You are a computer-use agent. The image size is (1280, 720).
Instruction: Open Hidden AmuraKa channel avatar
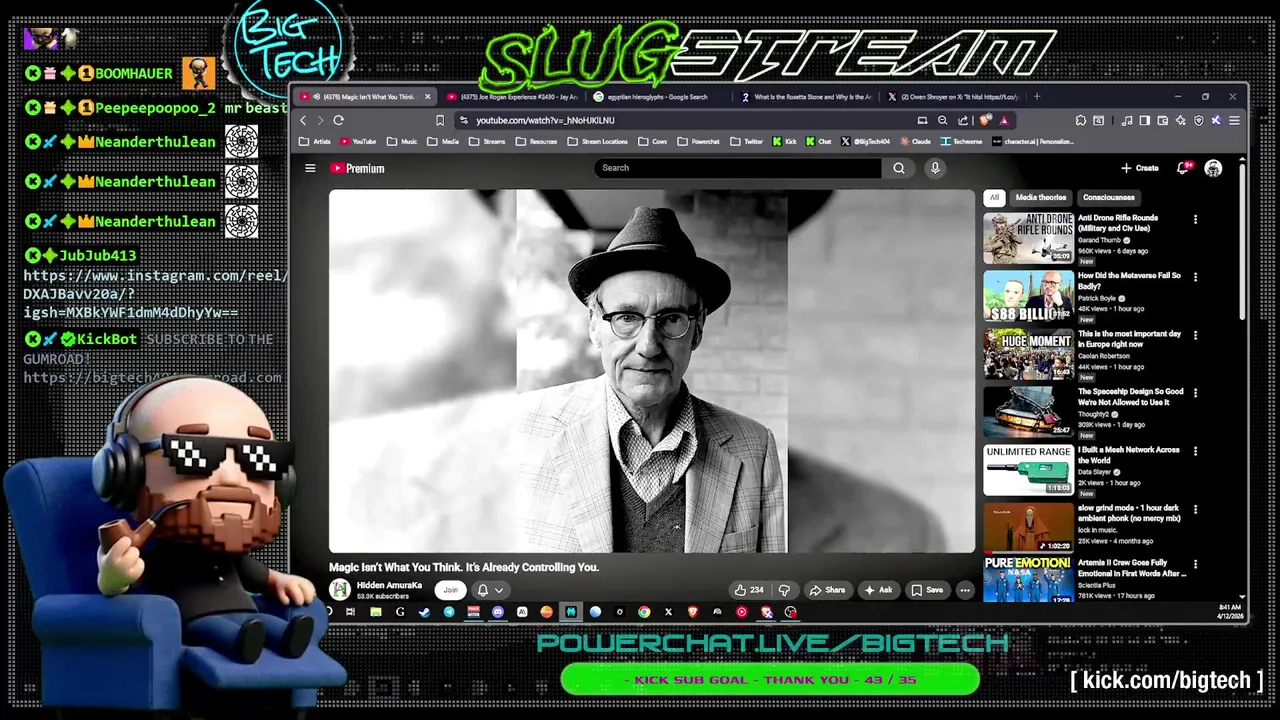[x=340, y=590]
